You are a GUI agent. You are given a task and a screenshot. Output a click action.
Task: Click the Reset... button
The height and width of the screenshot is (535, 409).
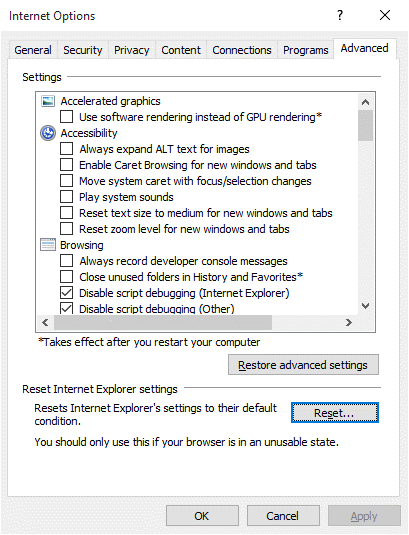click(x=335, y=413)
